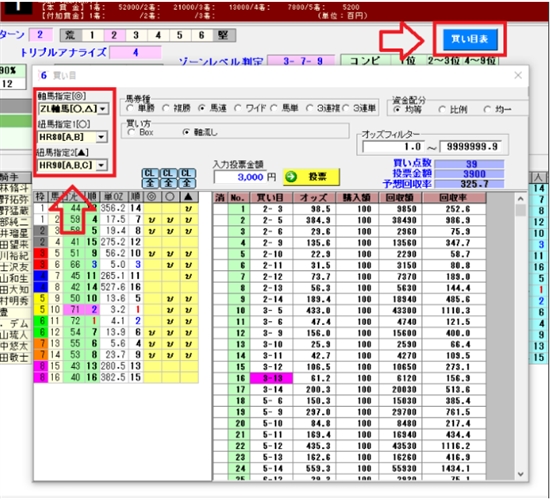The image size is (550, 500).
Task: Click the 消 column header
Action: pos(220,198)
